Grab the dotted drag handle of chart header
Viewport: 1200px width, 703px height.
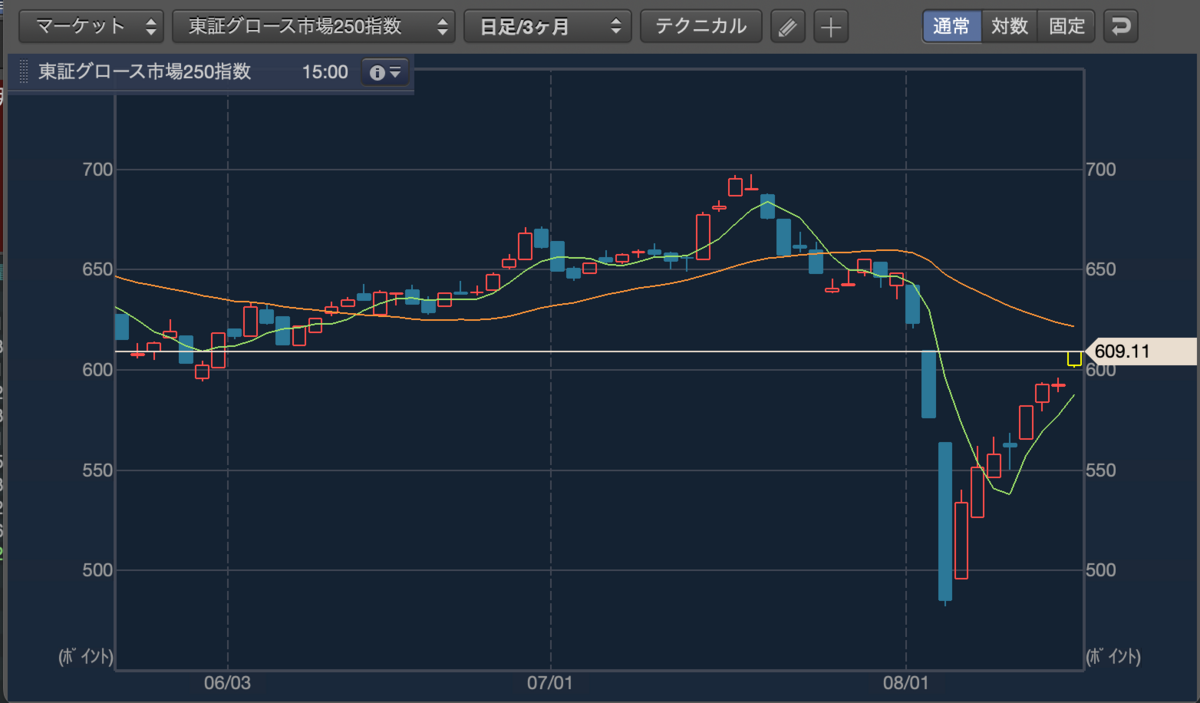(x=24, y=72)
